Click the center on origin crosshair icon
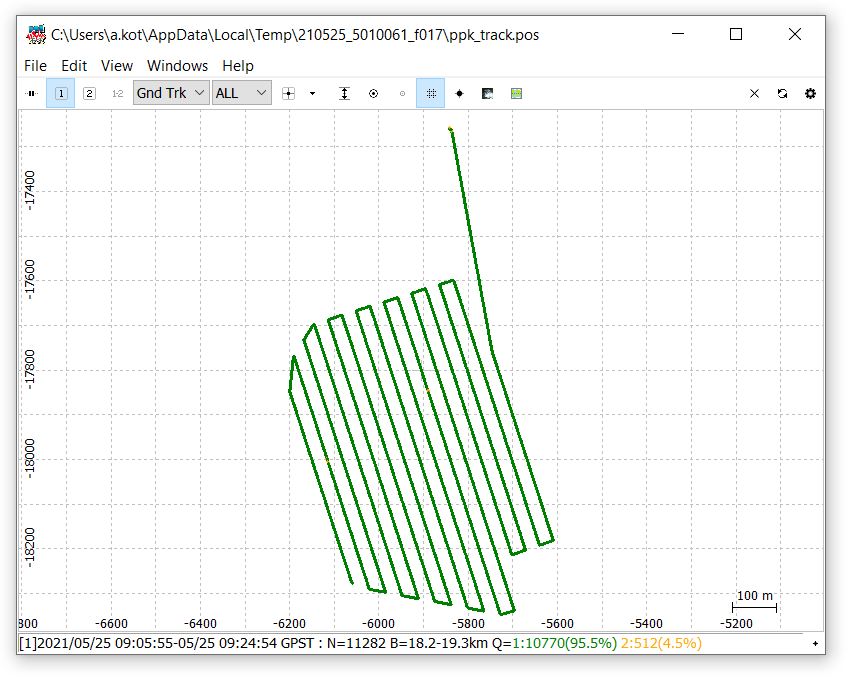 pos(288,94)
